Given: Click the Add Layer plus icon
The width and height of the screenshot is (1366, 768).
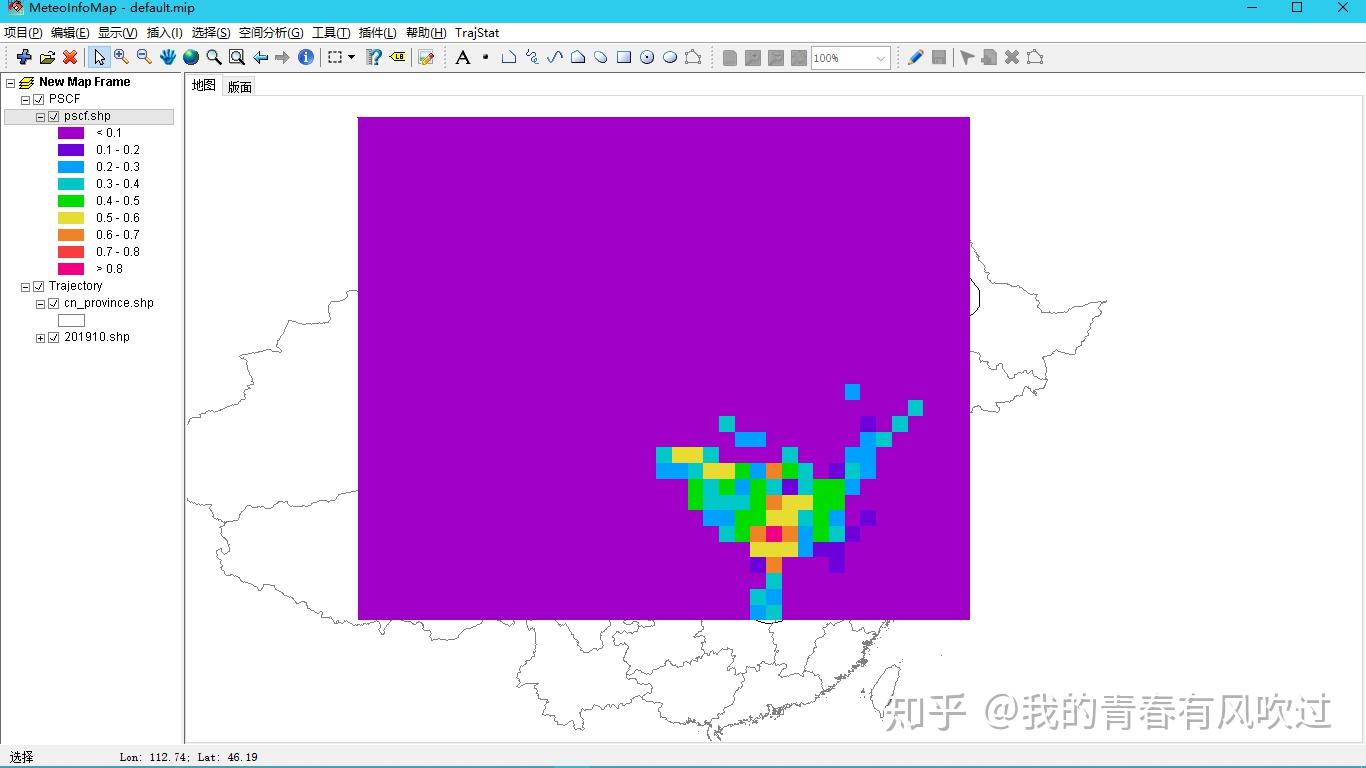Looking at the screenshot, I should (x=23, y=57).
